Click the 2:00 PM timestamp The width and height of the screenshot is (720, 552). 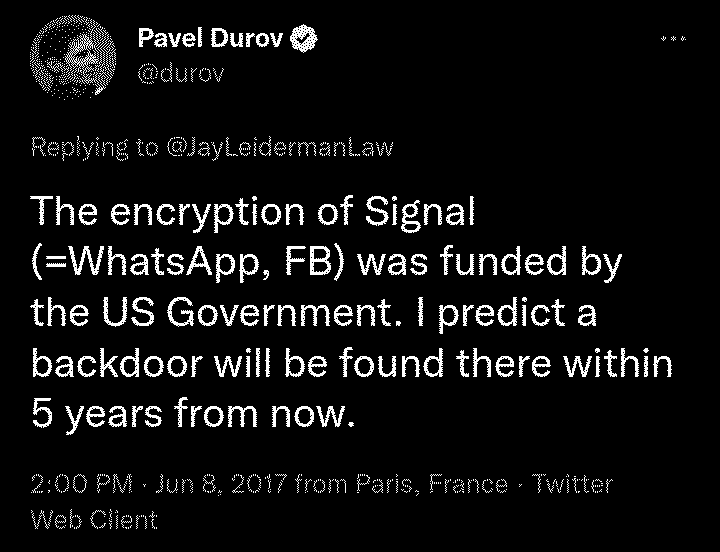coord(82,485)
